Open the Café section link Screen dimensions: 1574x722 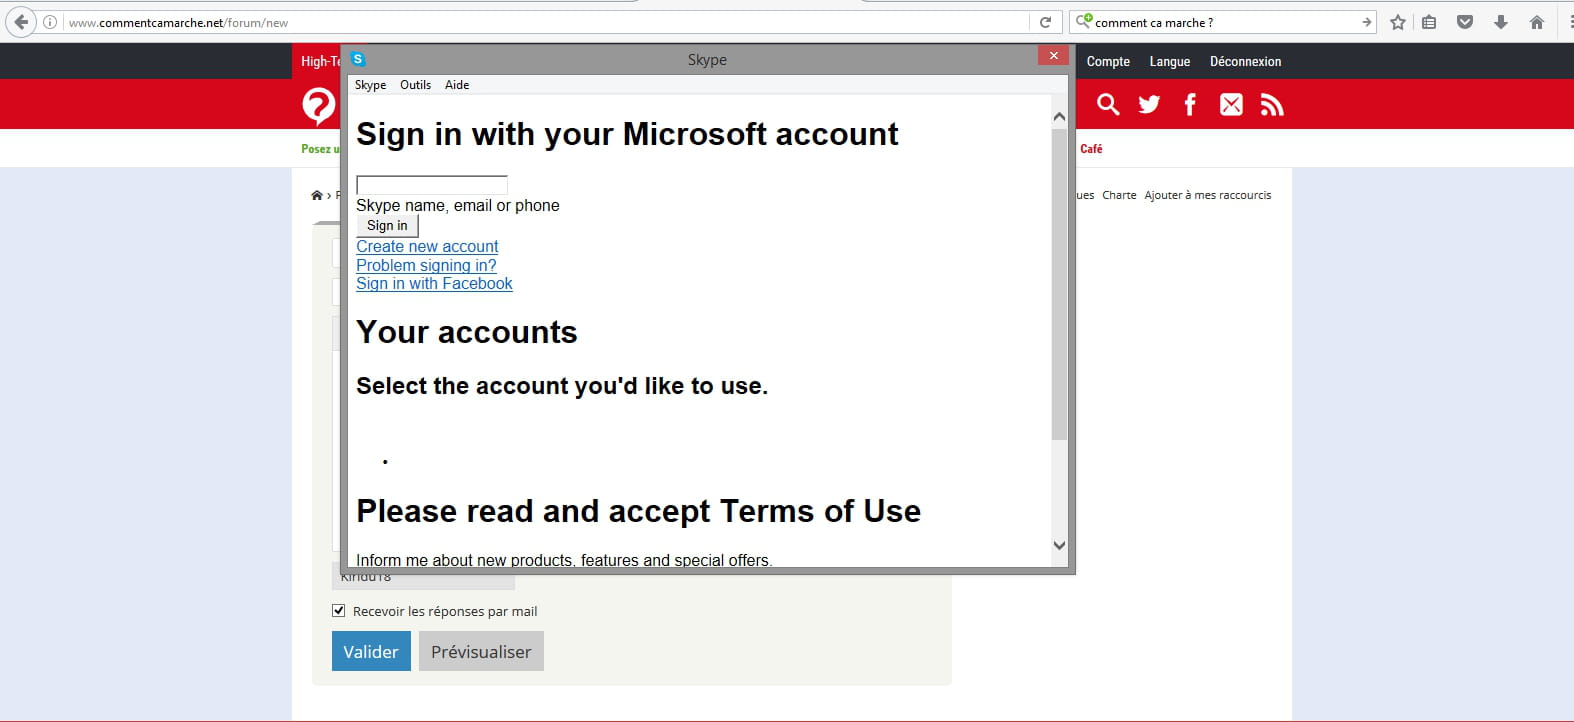[1091, 148]
